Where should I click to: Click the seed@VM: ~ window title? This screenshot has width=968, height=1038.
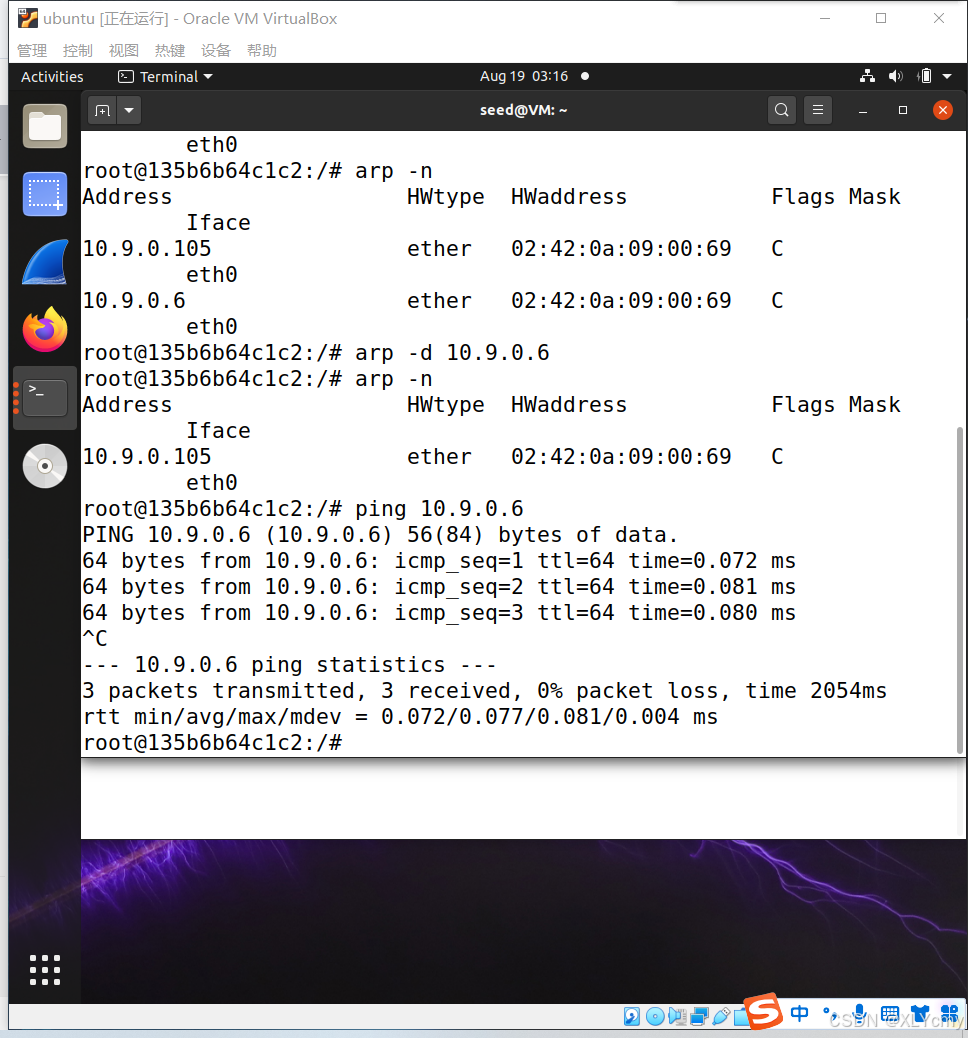[524, 110]
